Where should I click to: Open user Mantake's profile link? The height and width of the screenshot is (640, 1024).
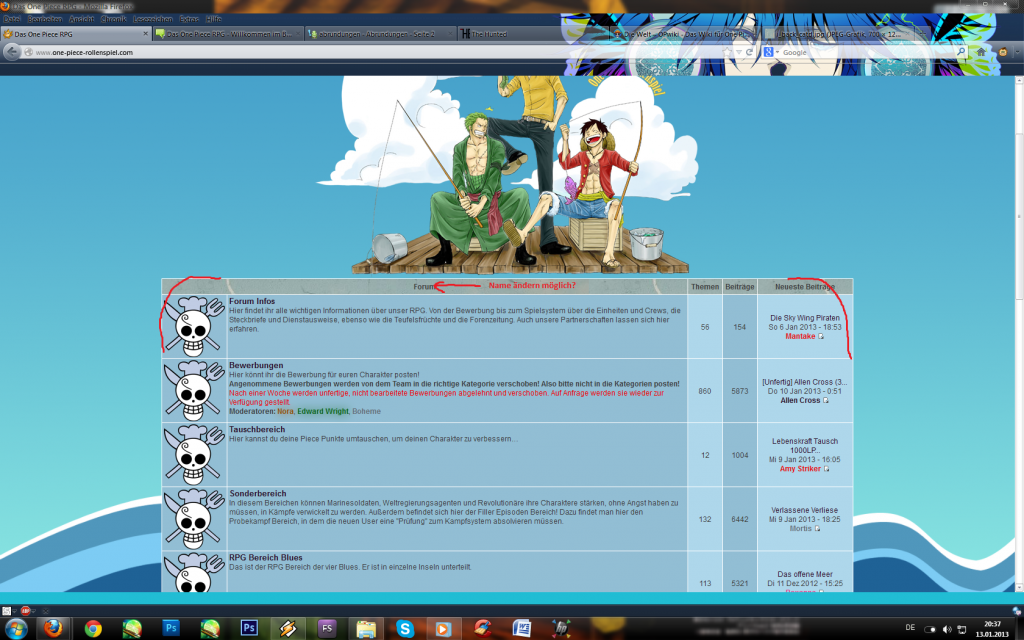800,336
